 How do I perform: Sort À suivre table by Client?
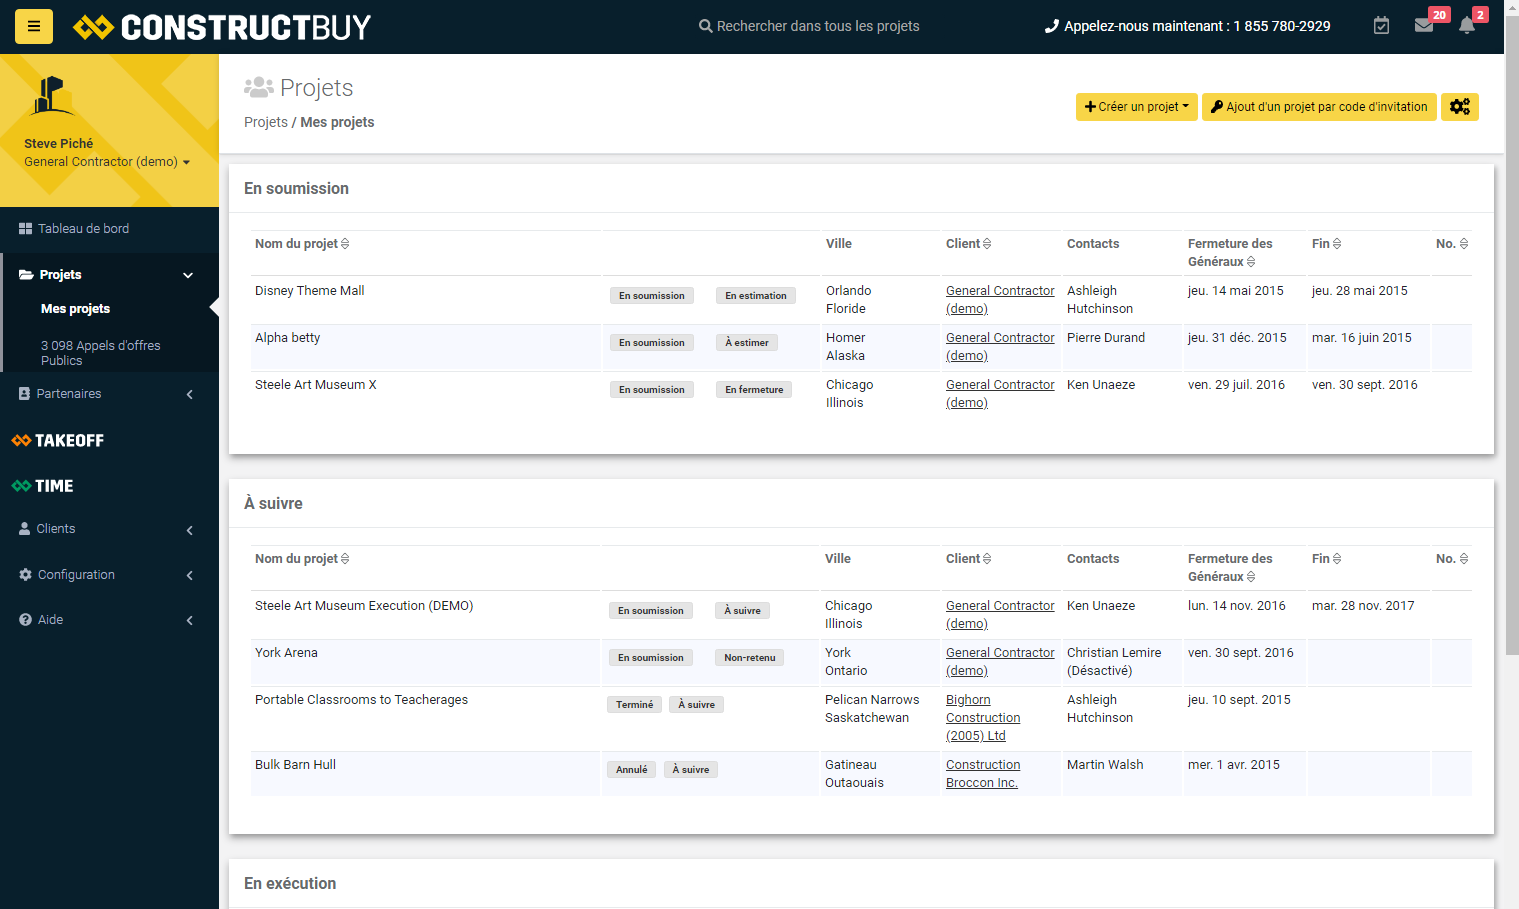pos(968,559)
